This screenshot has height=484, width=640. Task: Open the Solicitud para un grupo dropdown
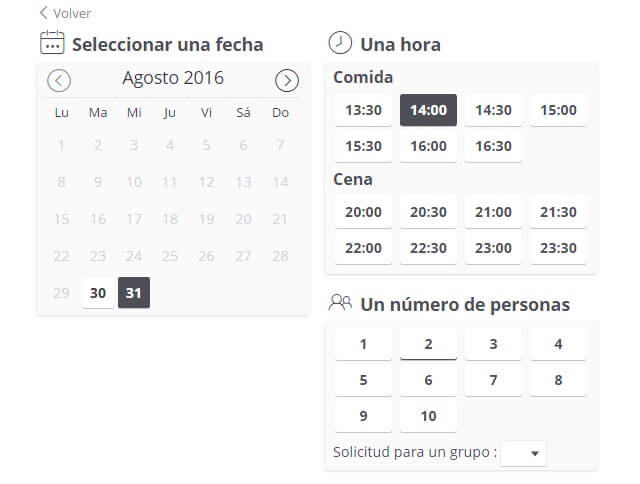pos(523,453)
